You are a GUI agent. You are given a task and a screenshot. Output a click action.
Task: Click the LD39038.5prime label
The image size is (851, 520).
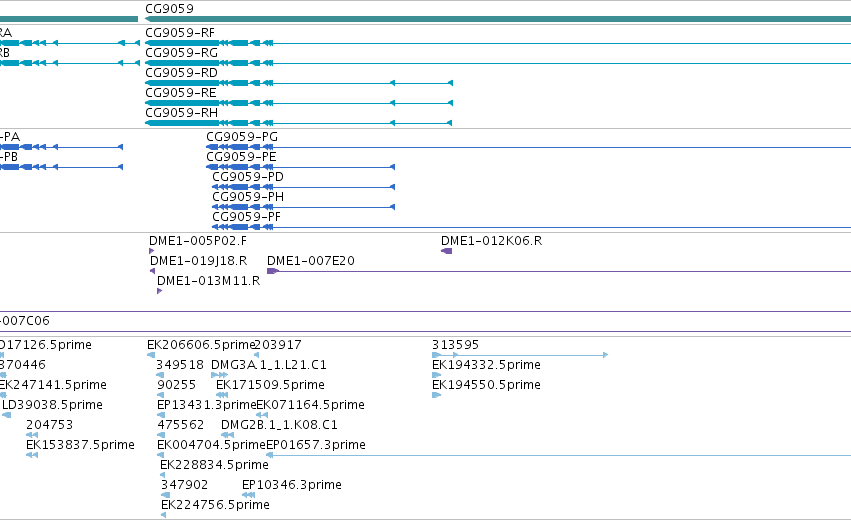[53, 405]
